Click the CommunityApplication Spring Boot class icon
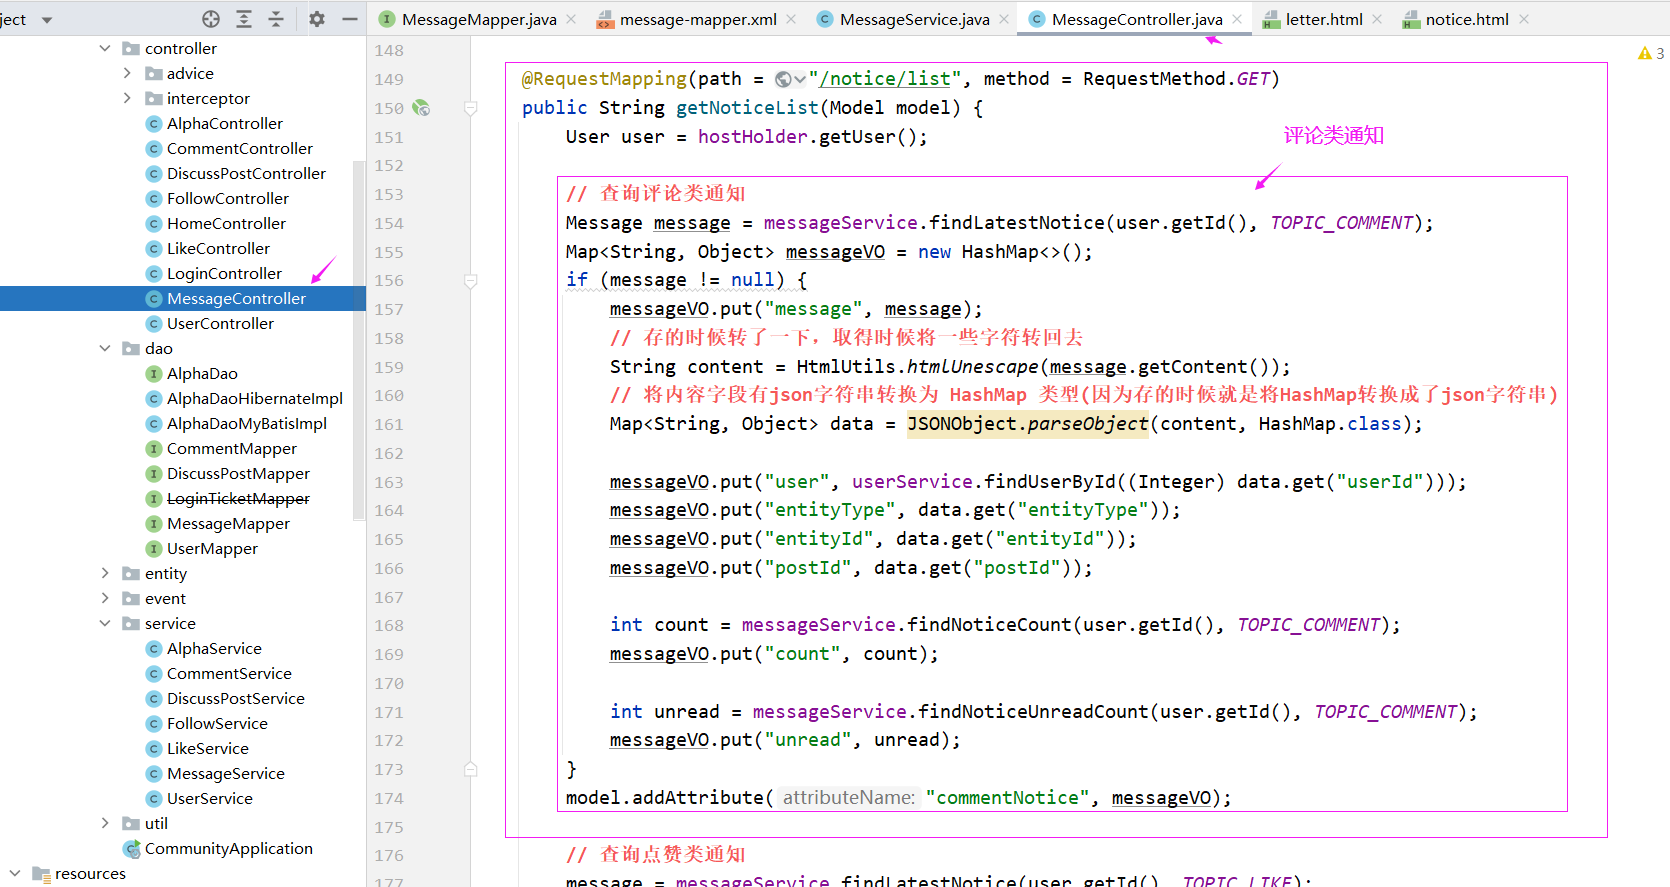Screen dimensions: 1670x887 click(x=131, y=848)
